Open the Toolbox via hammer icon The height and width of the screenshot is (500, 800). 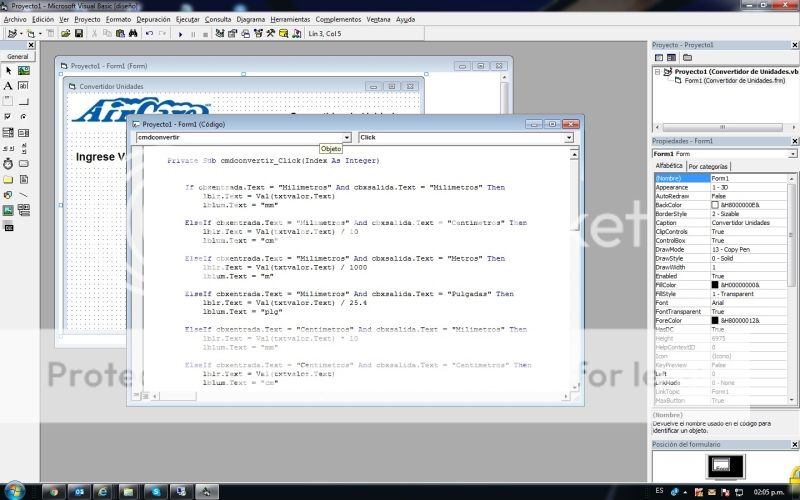(x=271, y=34)
